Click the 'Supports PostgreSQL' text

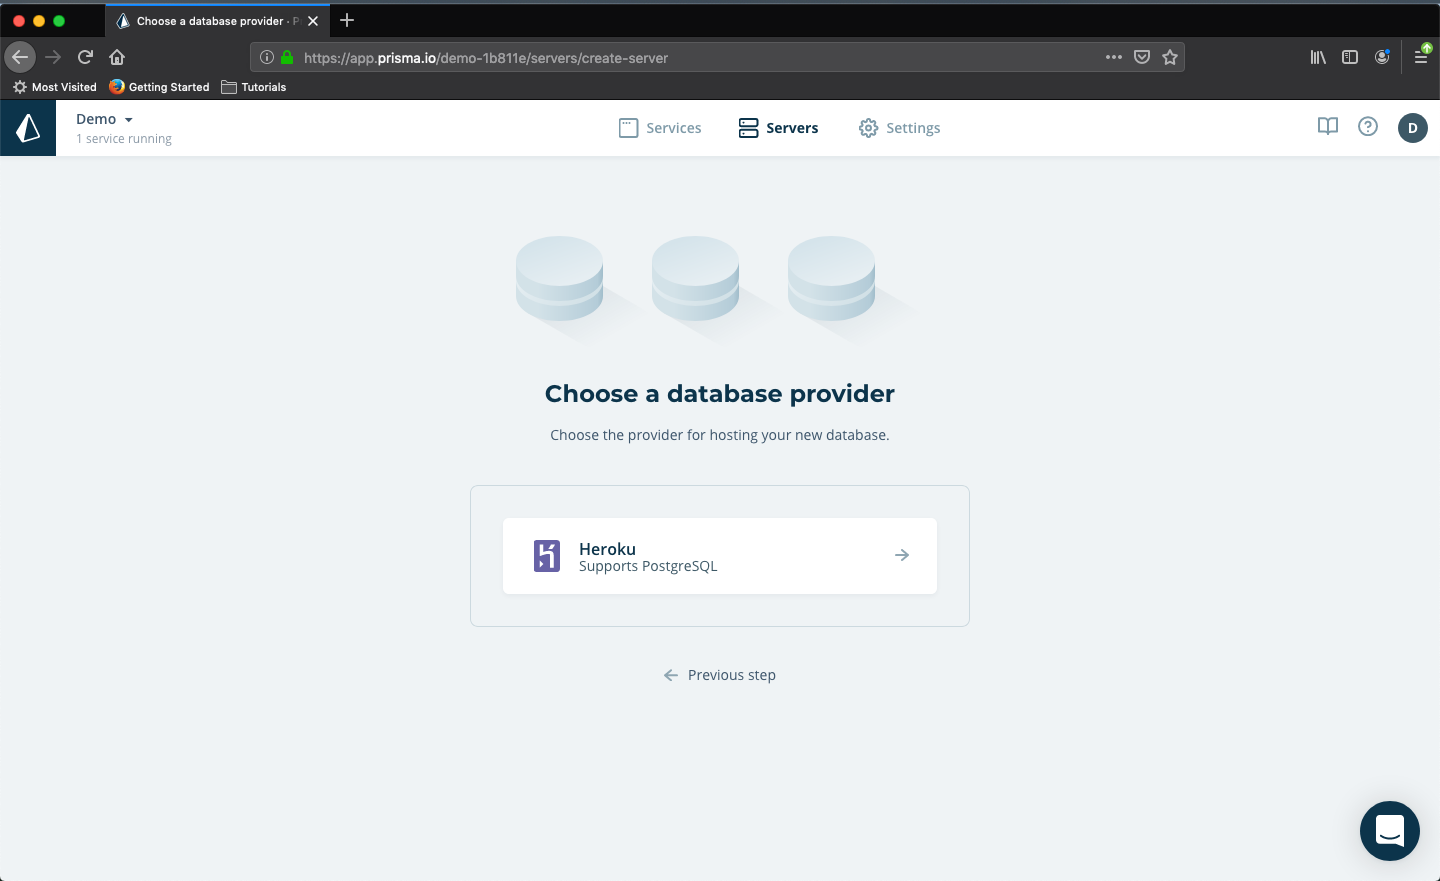(x=648, y=567)
